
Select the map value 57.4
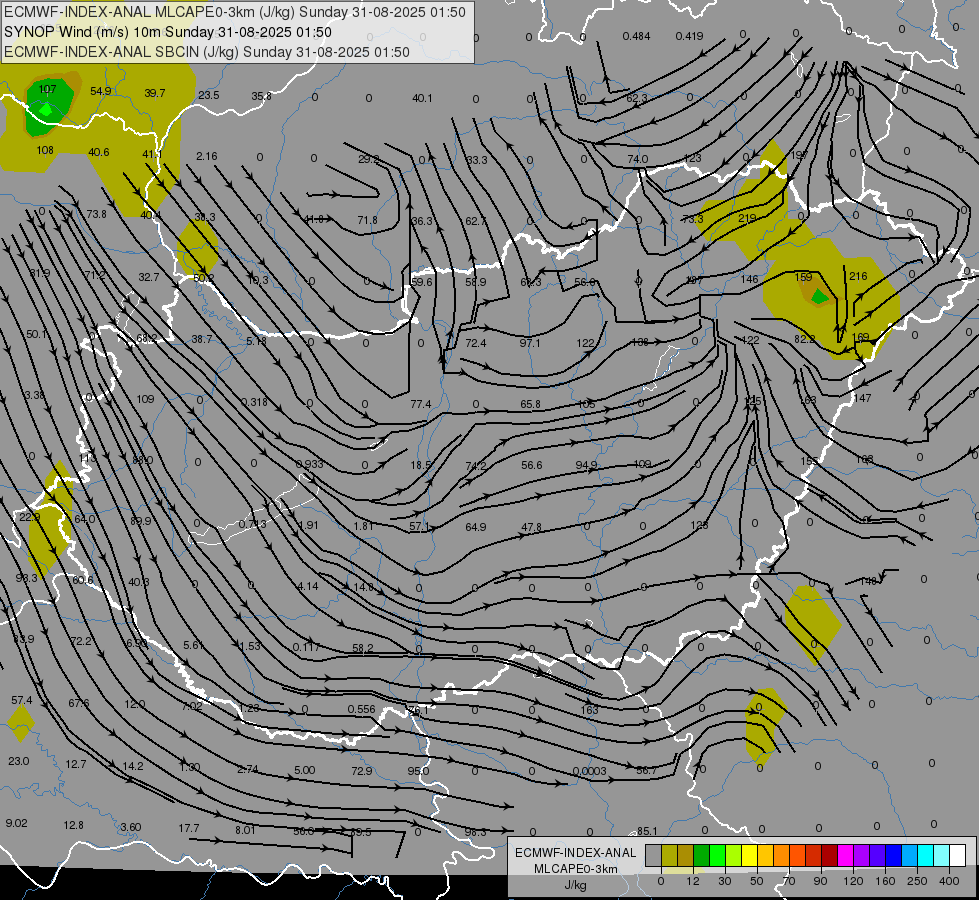pos(22,700)
